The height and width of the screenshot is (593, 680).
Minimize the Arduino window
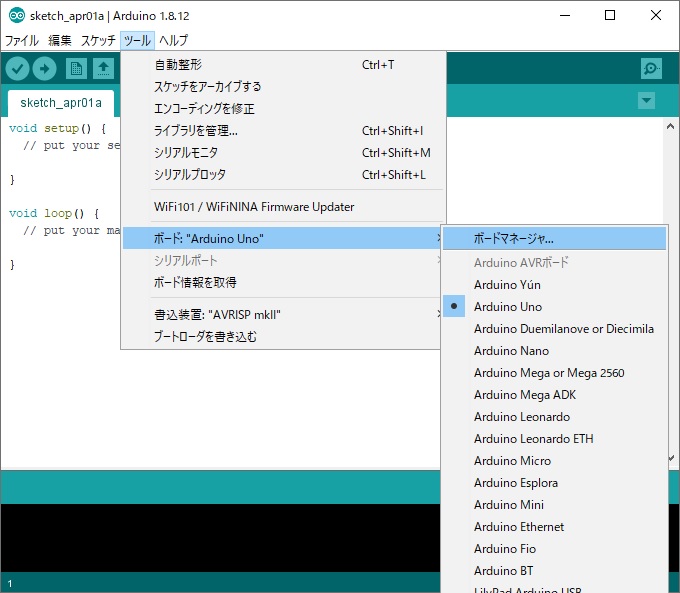click(x=565, y=16)
